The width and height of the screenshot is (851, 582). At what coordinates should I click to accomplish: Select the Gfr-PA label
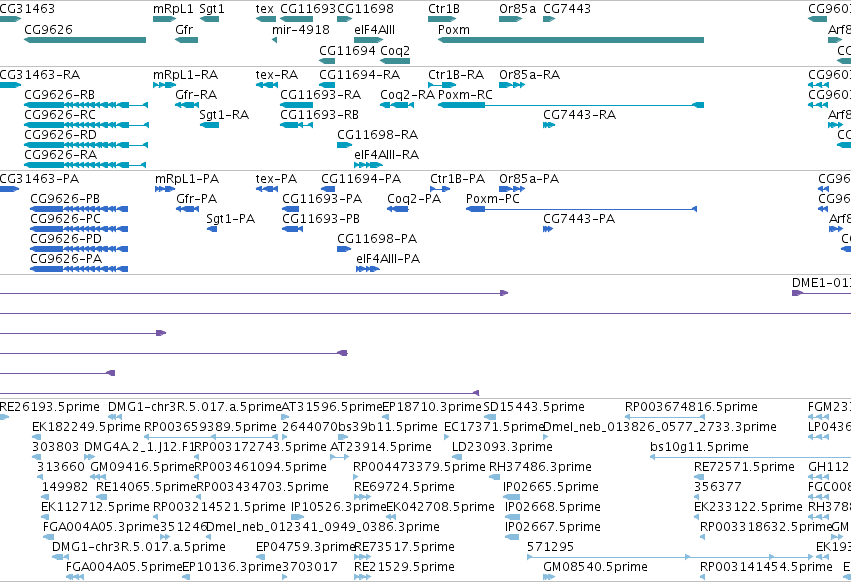(x=196, y=199)
